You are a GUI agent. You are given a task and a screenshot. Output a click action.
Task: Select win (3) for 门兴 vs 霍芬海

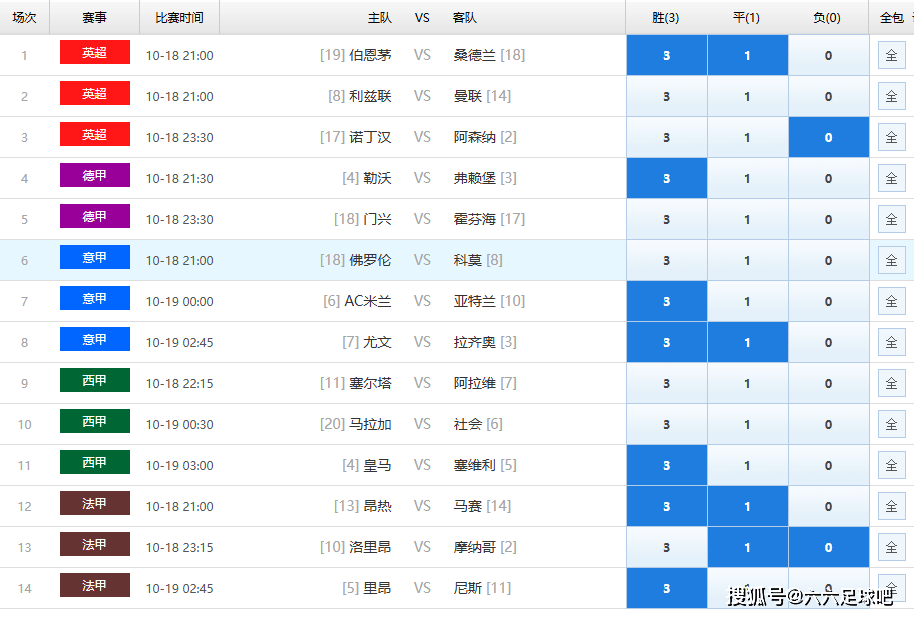pyautogui.click(x=667, y=219)
